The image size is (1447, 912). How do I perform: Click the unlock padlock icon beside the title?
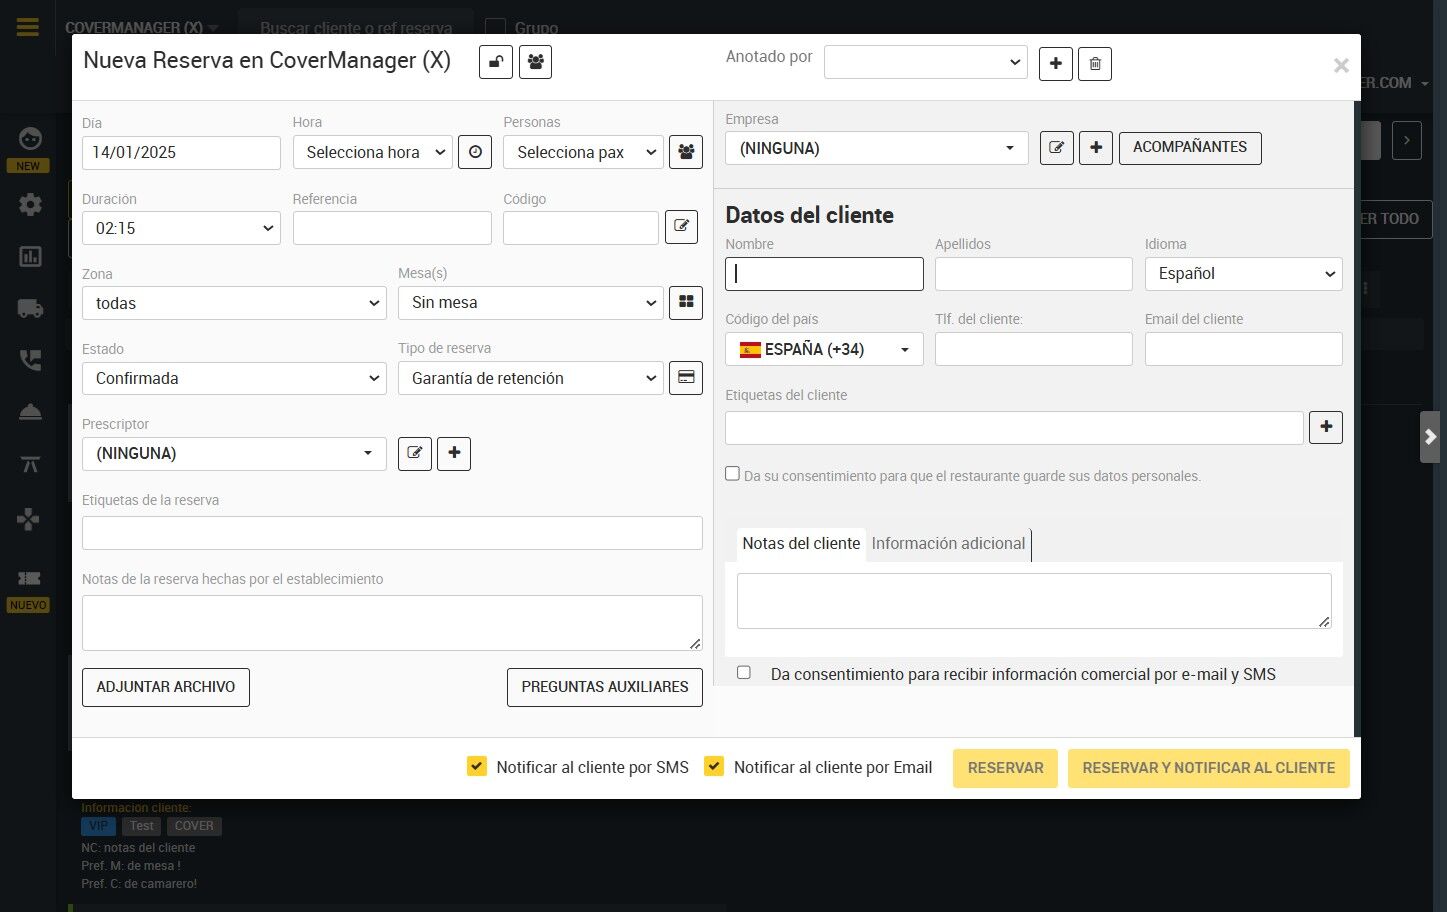496,62
